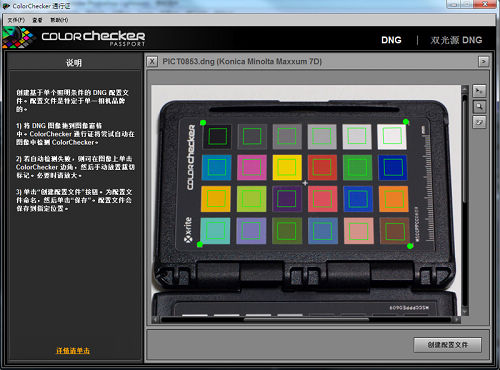Viewport: 500px width, 370px height.
Task: Go to next image with arrow button
Action: coord(483,61)
